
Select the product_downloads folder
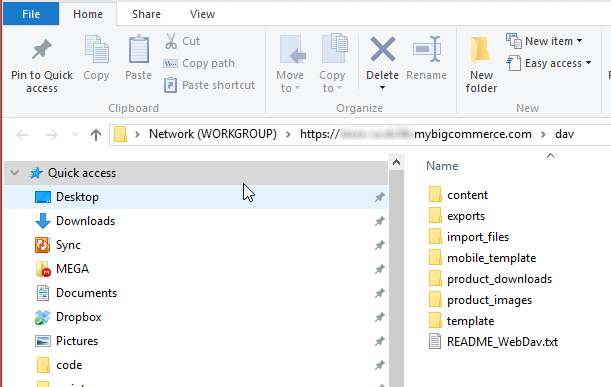(x=490, y=279)
